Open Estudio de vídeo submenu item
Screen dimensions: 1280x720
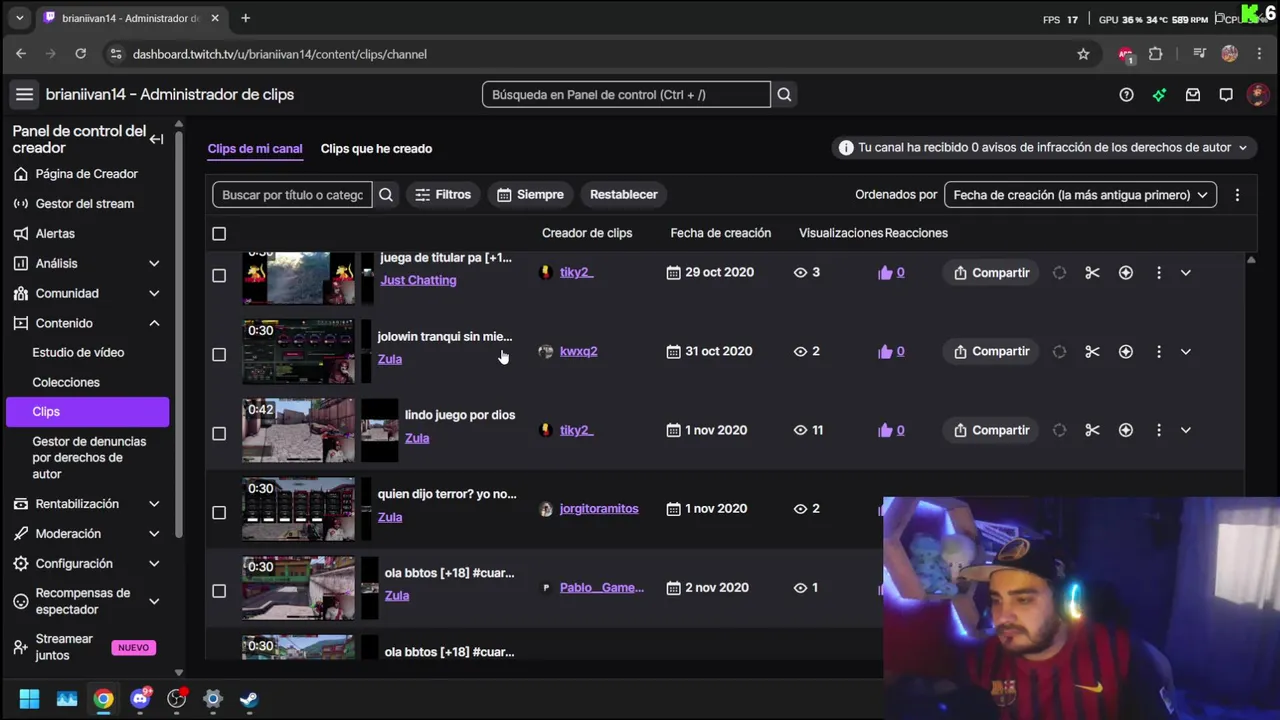pyautogui.click(x=78, y=352)
